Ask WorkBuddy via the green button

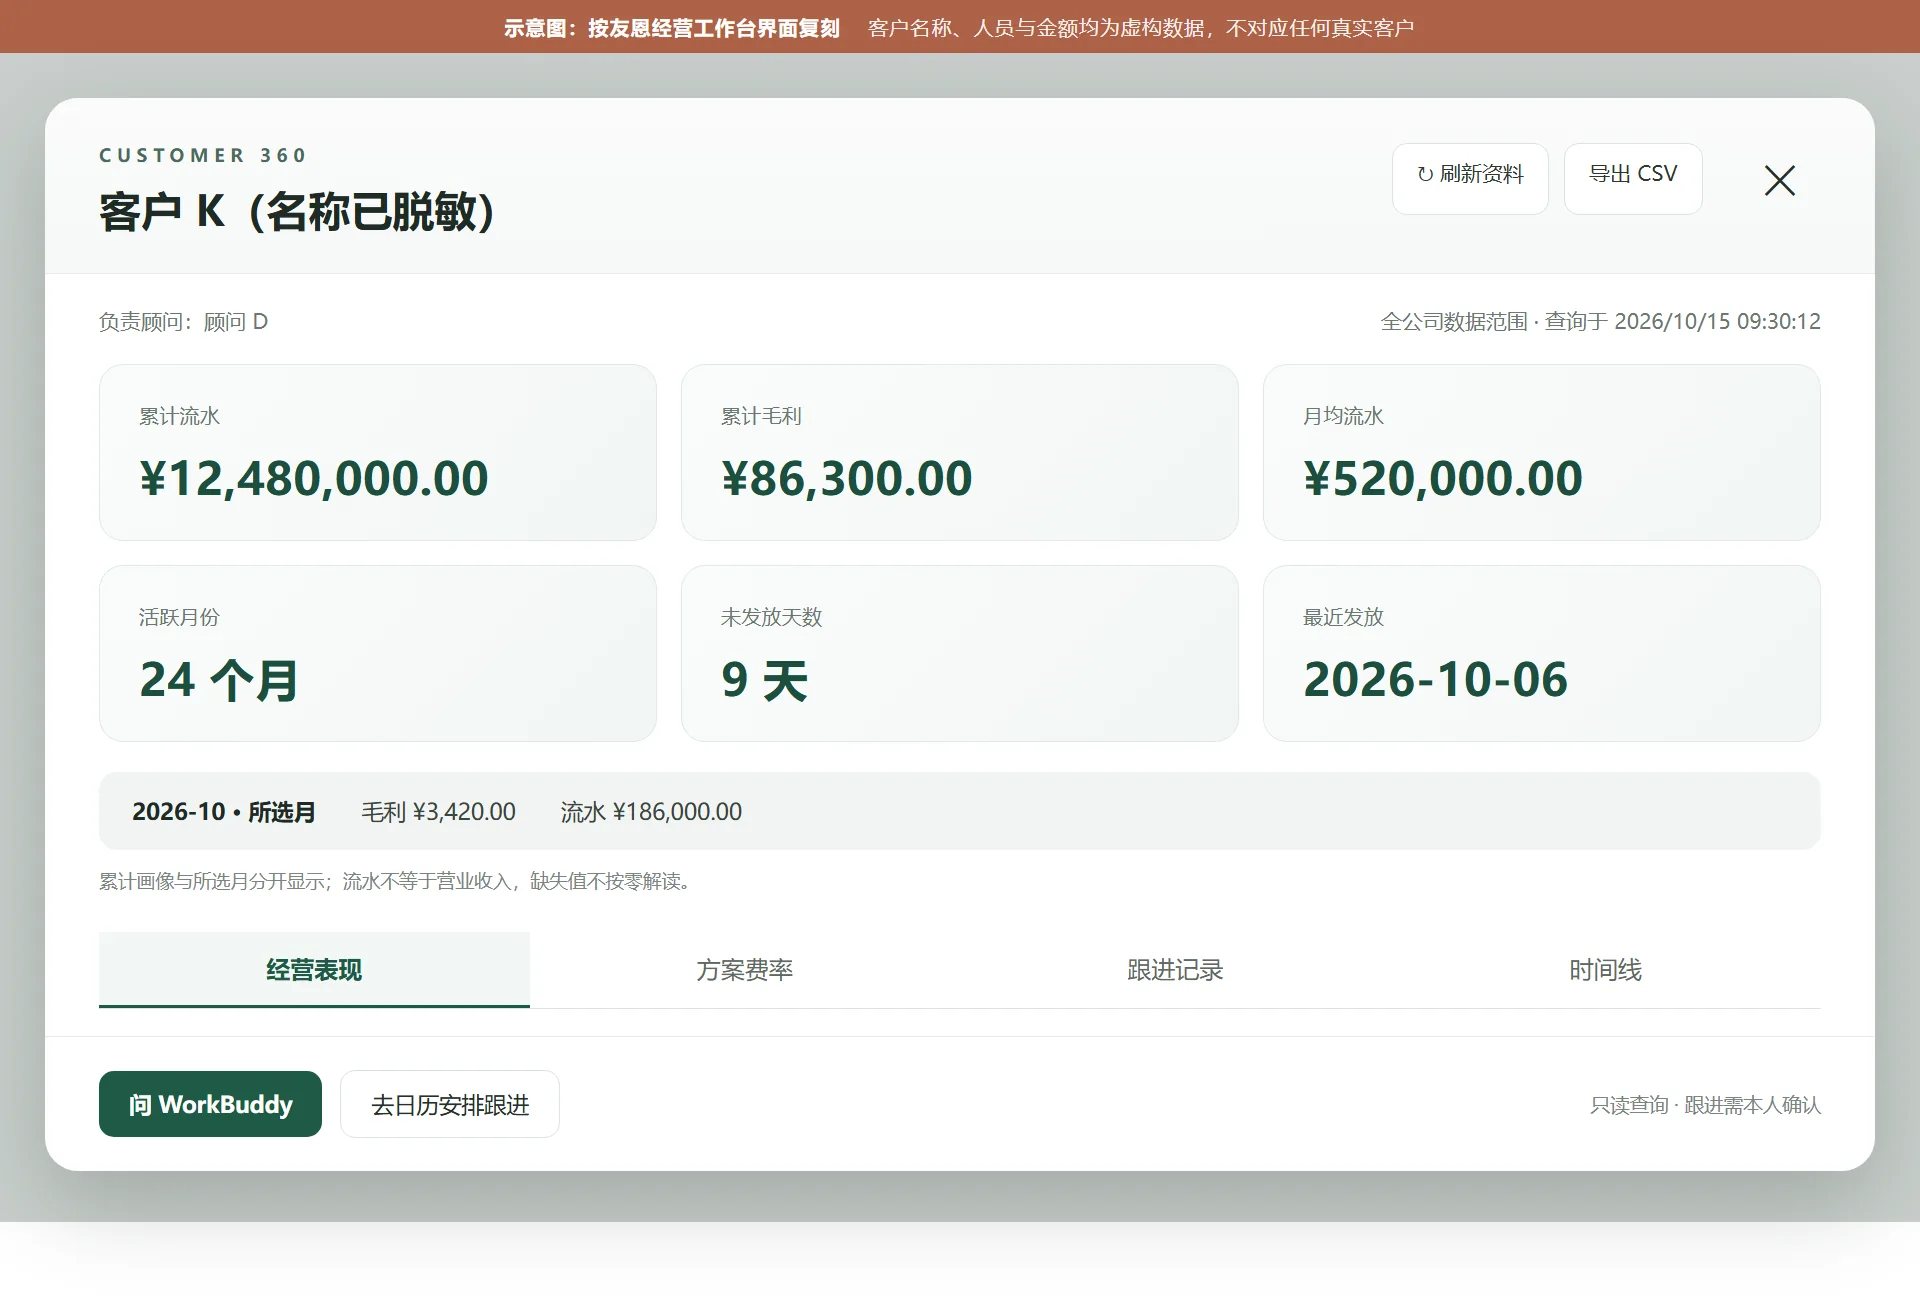click(210, 1104)
